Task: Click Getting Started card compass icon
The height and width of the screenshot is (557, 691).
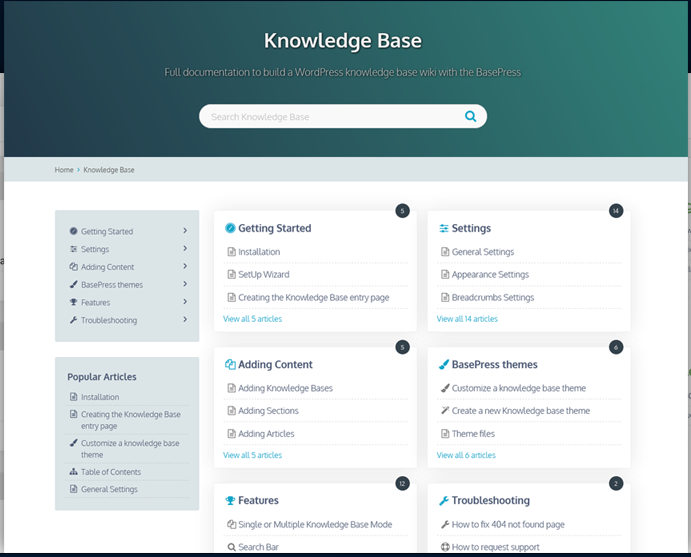Action: click(230, 228)
